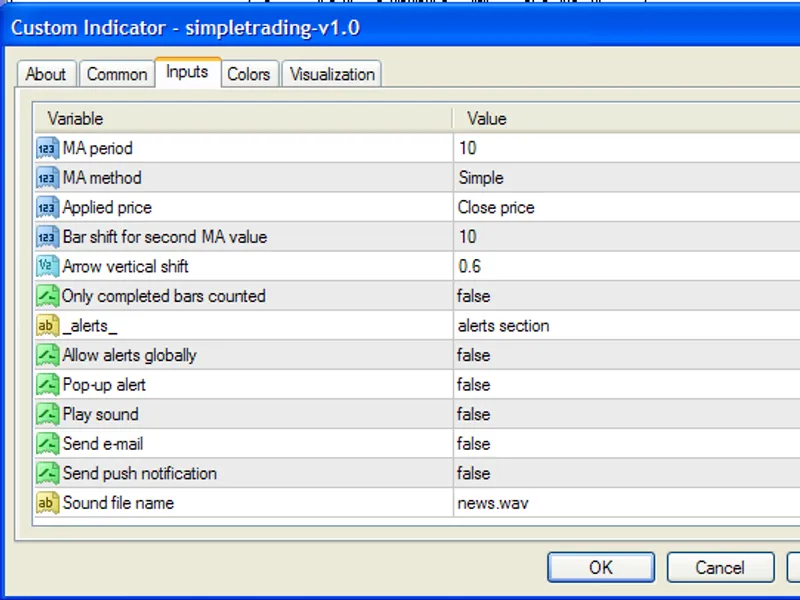Select the _alerts_ variable label
This screenshot has height=600, width=800.
90,327
